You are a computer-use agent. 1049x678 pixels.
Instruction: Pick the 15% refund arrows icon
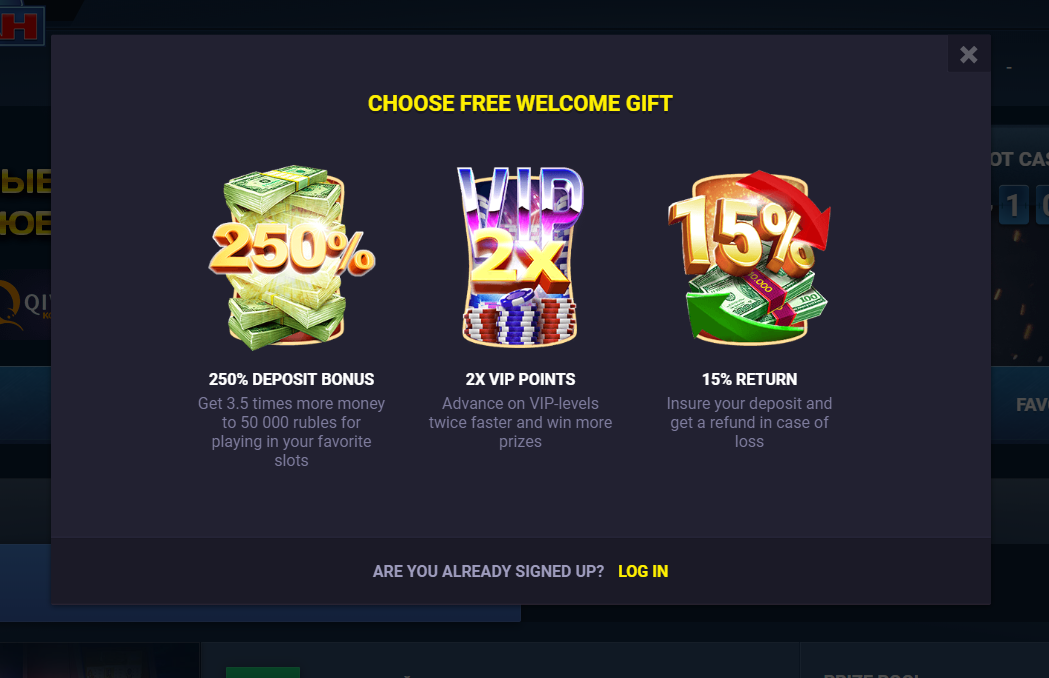point(749,257)
